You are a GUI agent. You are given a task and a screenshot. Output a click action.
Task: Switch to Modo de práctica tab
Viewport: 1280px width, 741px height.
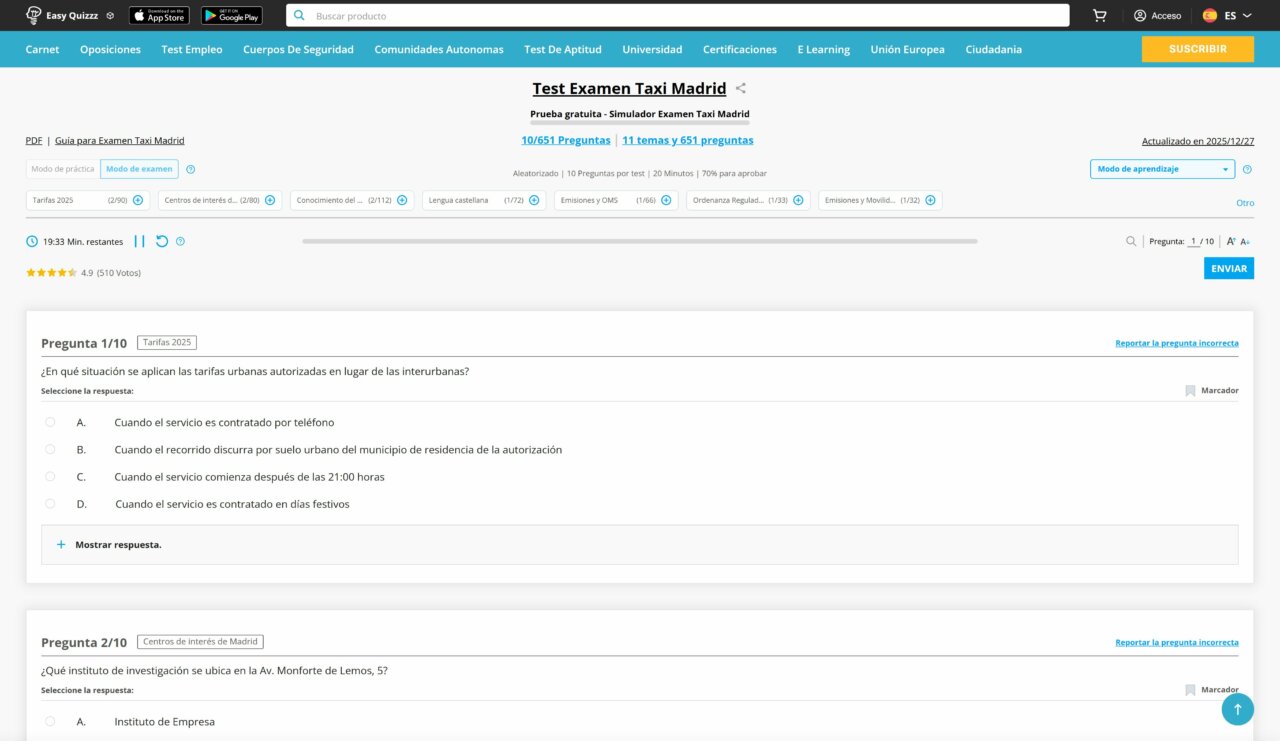pos(63,169)
